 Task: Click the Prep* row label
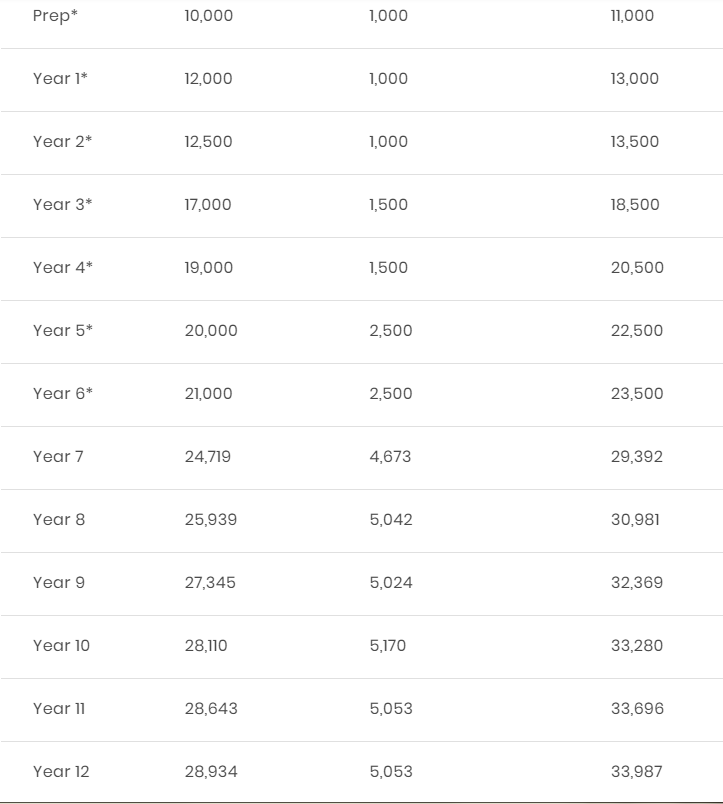pyautogui.click(x=55, y=16)
